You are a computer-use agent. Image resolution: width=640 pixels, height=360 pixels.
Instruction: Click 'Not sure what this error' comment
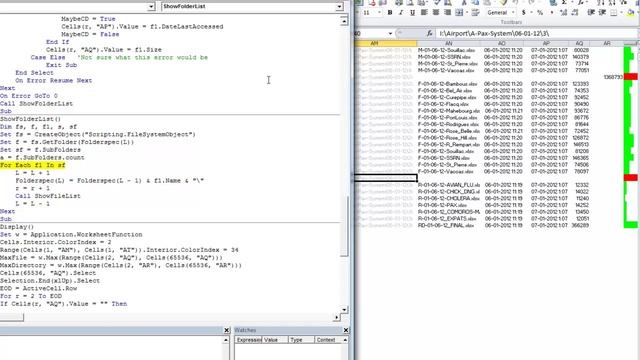pos(142,58)
